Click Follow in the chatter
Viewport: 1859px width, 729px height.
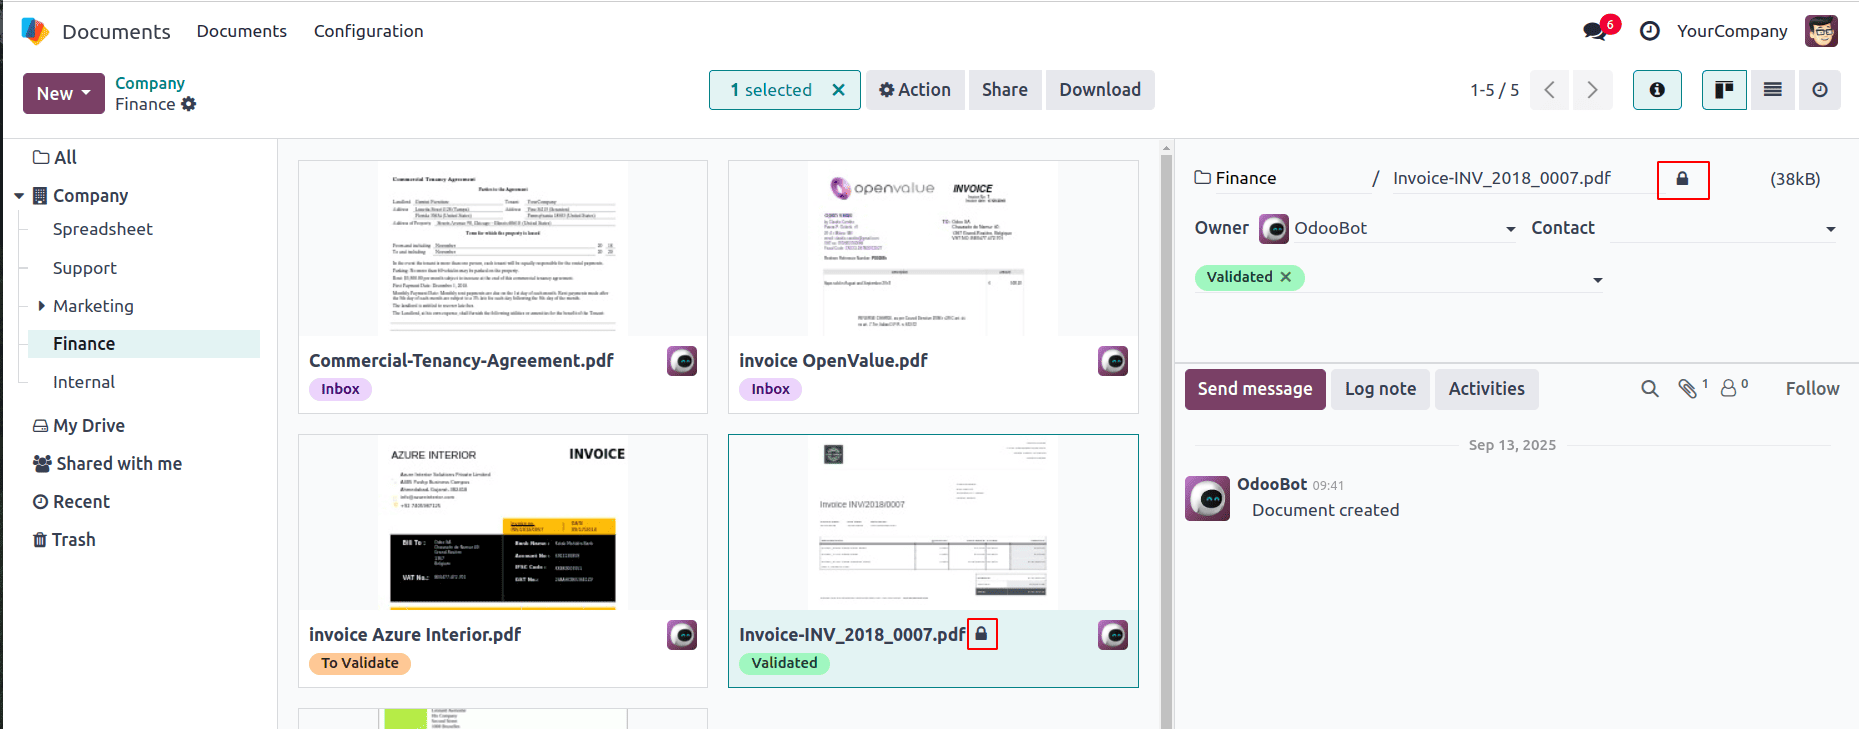pos(1812,389)
